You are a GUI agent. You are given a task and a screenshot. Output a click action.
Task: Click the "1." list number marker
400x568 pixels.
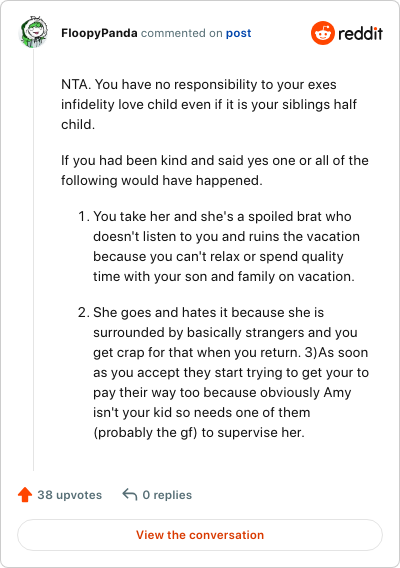[x=84, y=216]
